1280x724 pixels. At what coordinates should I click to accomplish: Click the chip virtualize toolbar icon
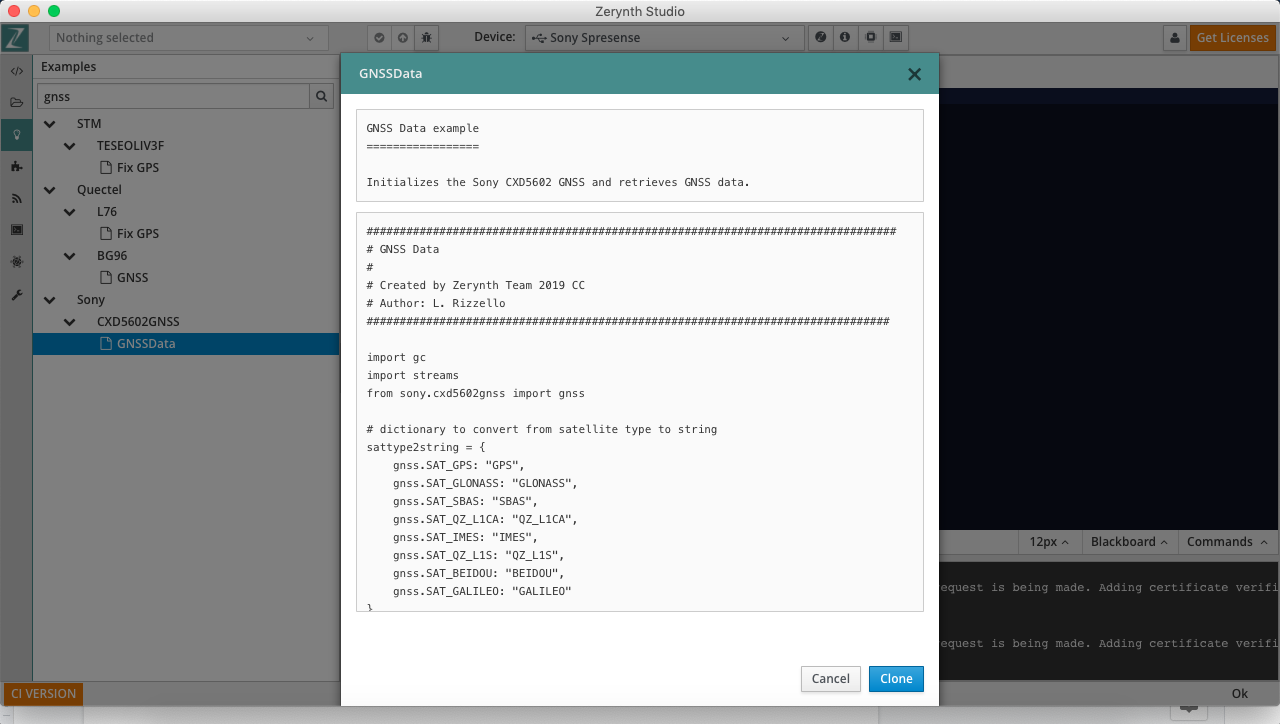tap(871, 38)
